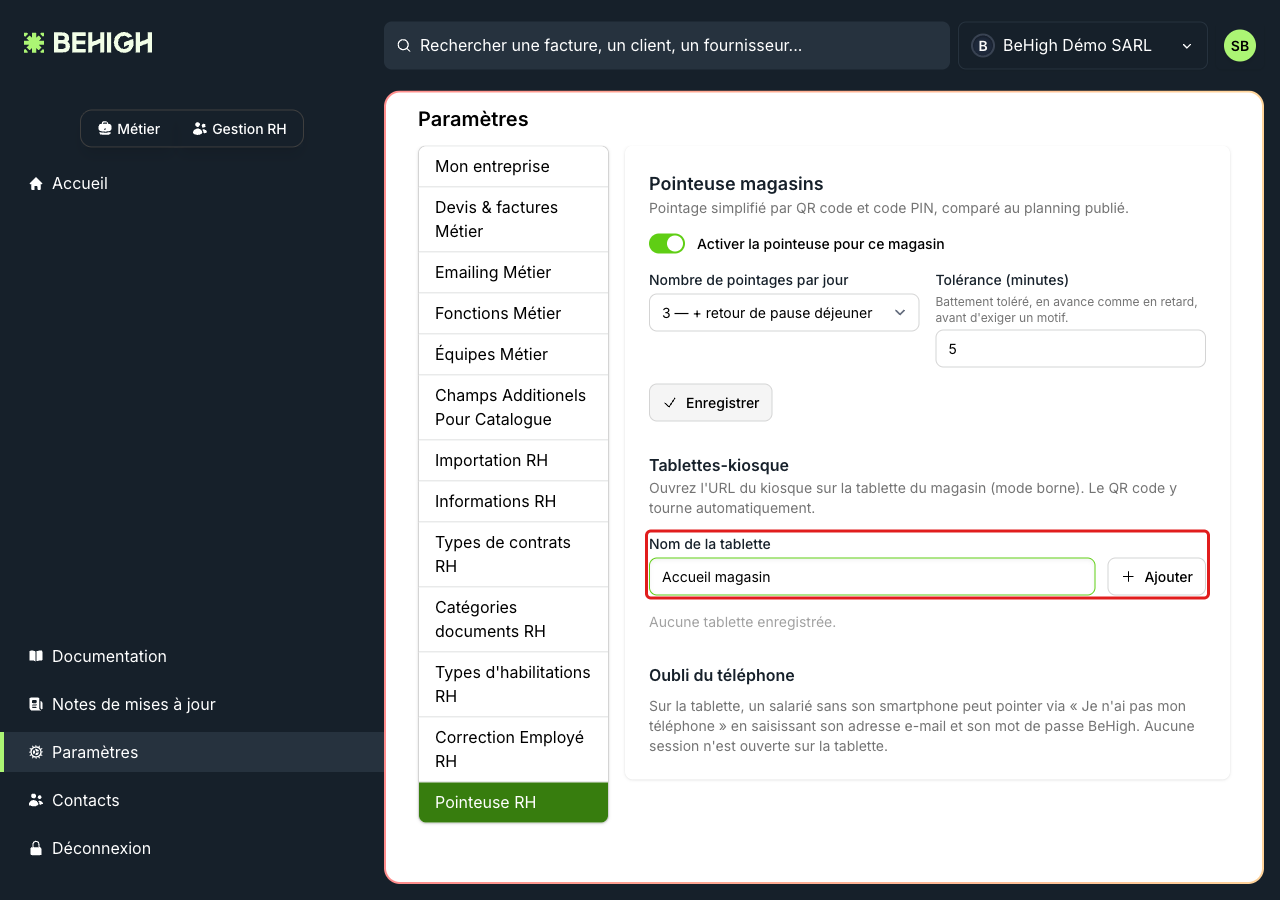Click the Documentation book icon

point(36,656)
